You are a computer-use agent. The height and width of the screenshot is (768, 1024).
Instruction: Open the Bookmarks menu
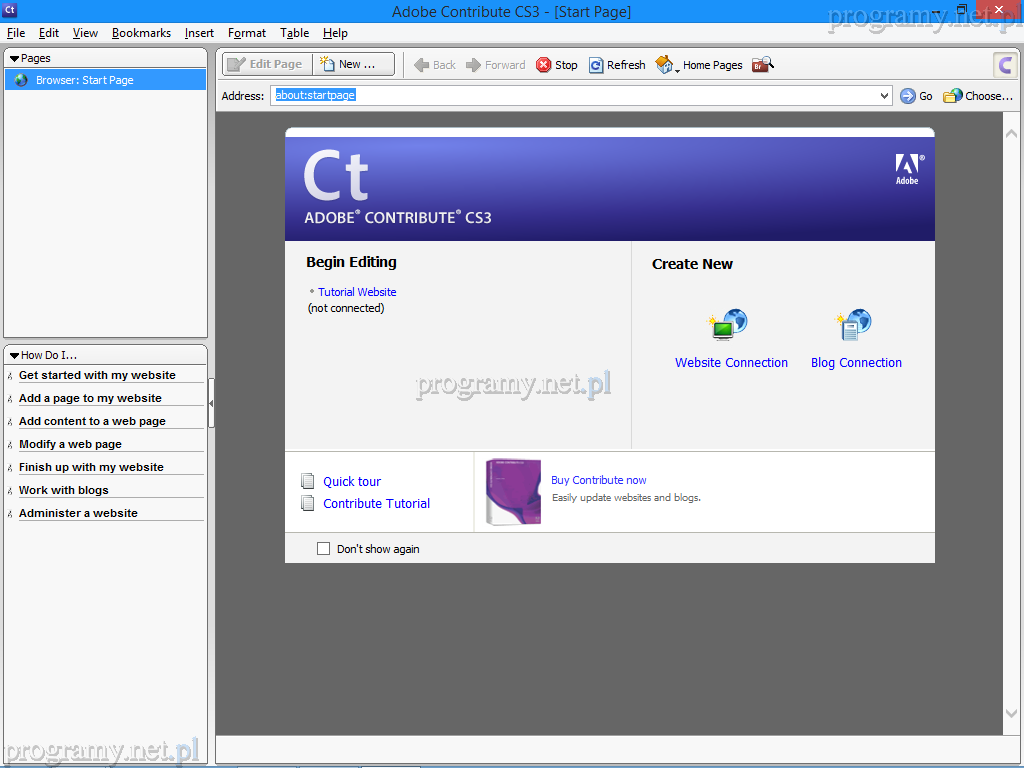[x=141, y=33]
